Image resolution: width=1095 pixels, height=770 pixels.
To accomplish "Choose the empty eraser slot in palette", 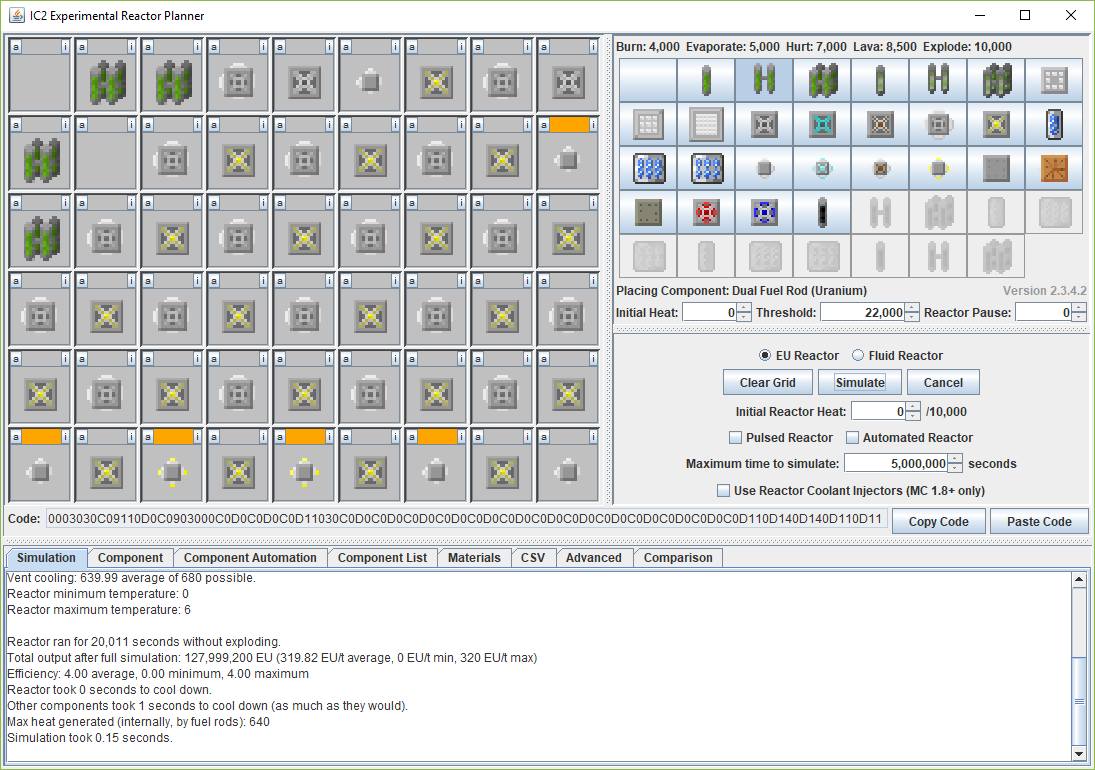I will click(x=648, y=80).
